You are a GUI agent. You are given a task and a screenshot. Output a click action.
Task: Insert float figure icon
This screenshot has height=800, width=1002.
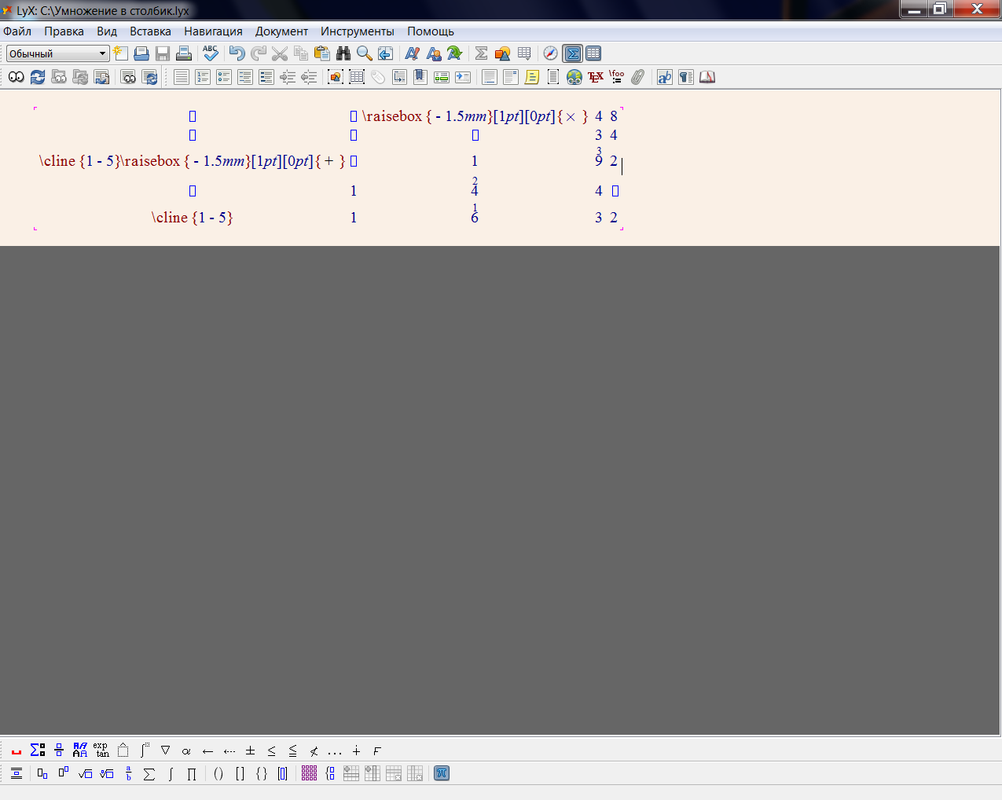[335, 77]
